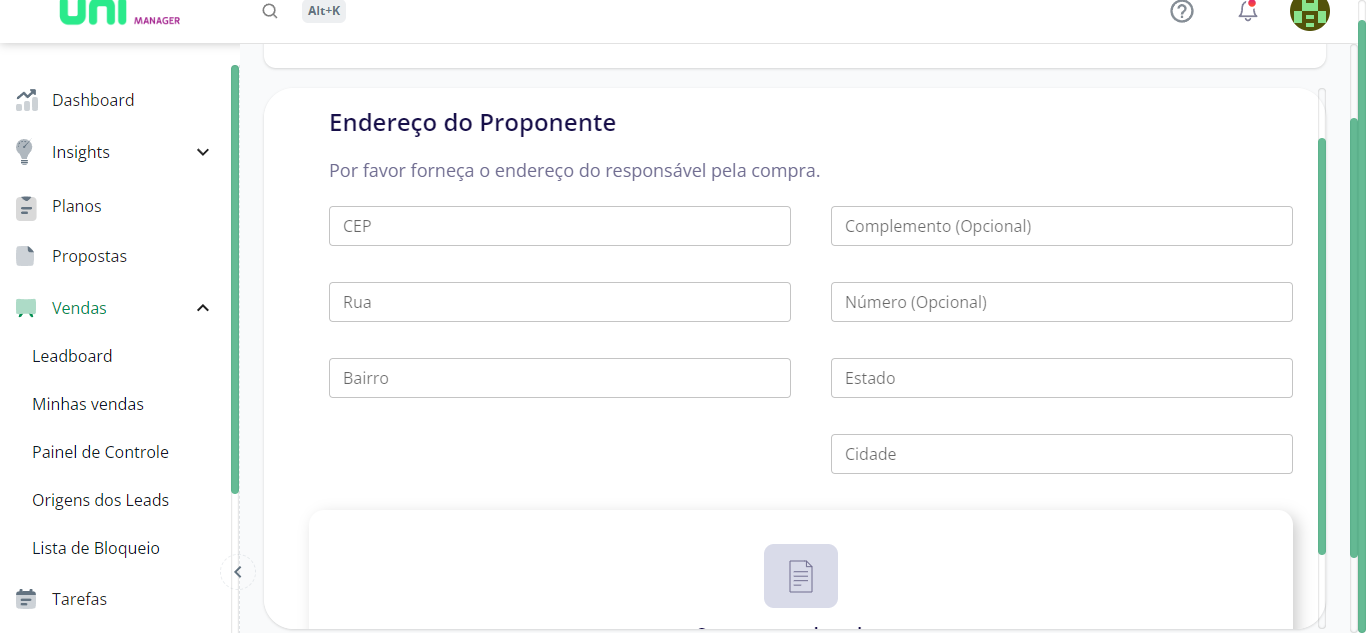Open the Propostas menu item
1366x633 pixels.
pos(89,256)
